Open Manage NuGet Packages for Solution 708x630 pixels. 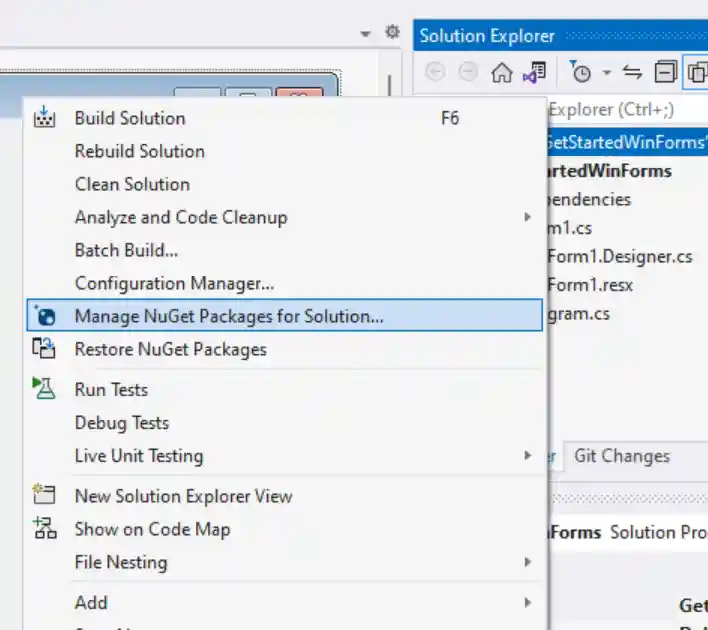coord(284,315)
